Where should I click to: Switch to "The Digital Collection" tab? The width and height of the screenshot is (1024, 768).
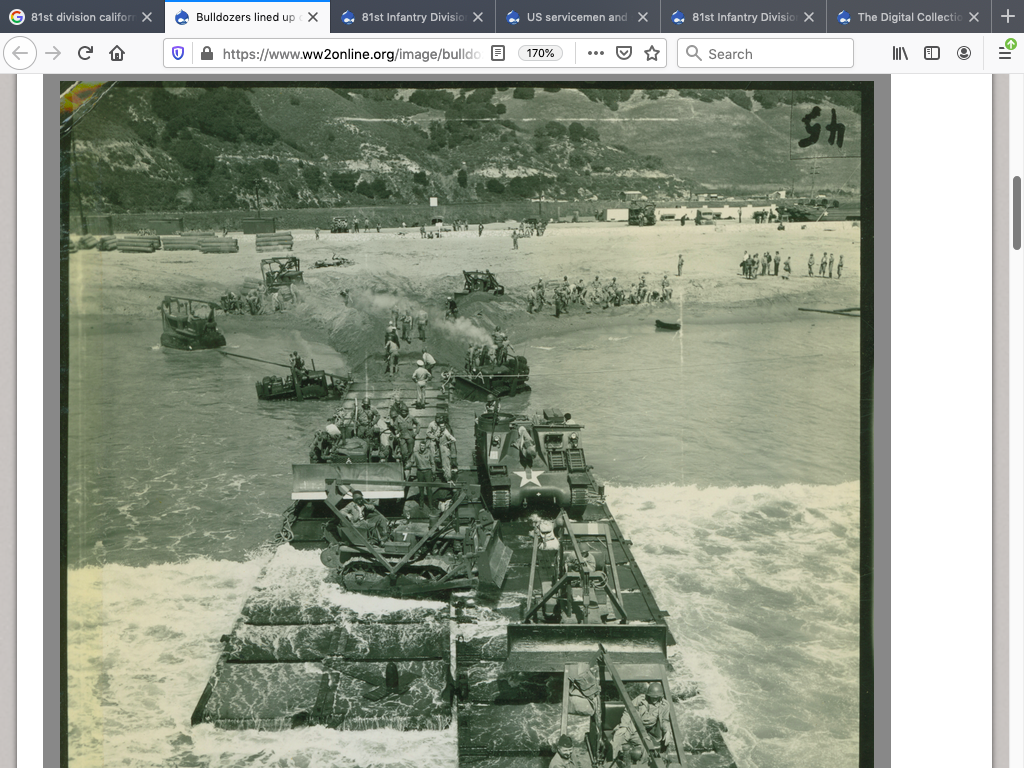[905, 17]
